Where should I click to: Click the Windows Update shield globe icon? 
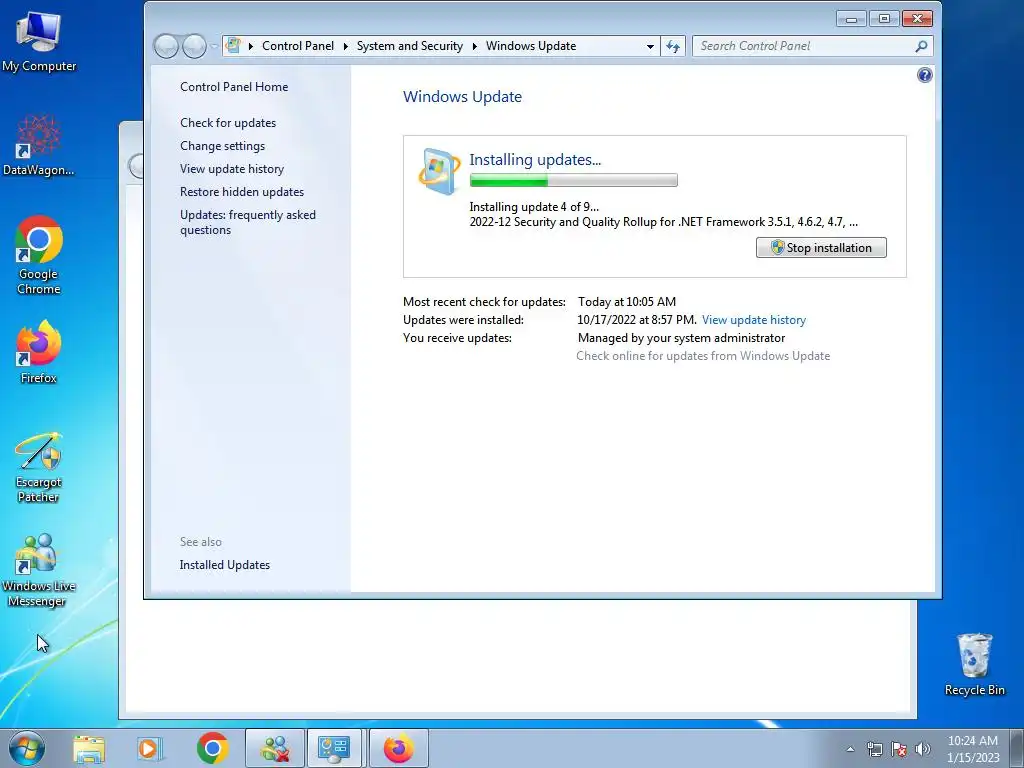point(439,172)
